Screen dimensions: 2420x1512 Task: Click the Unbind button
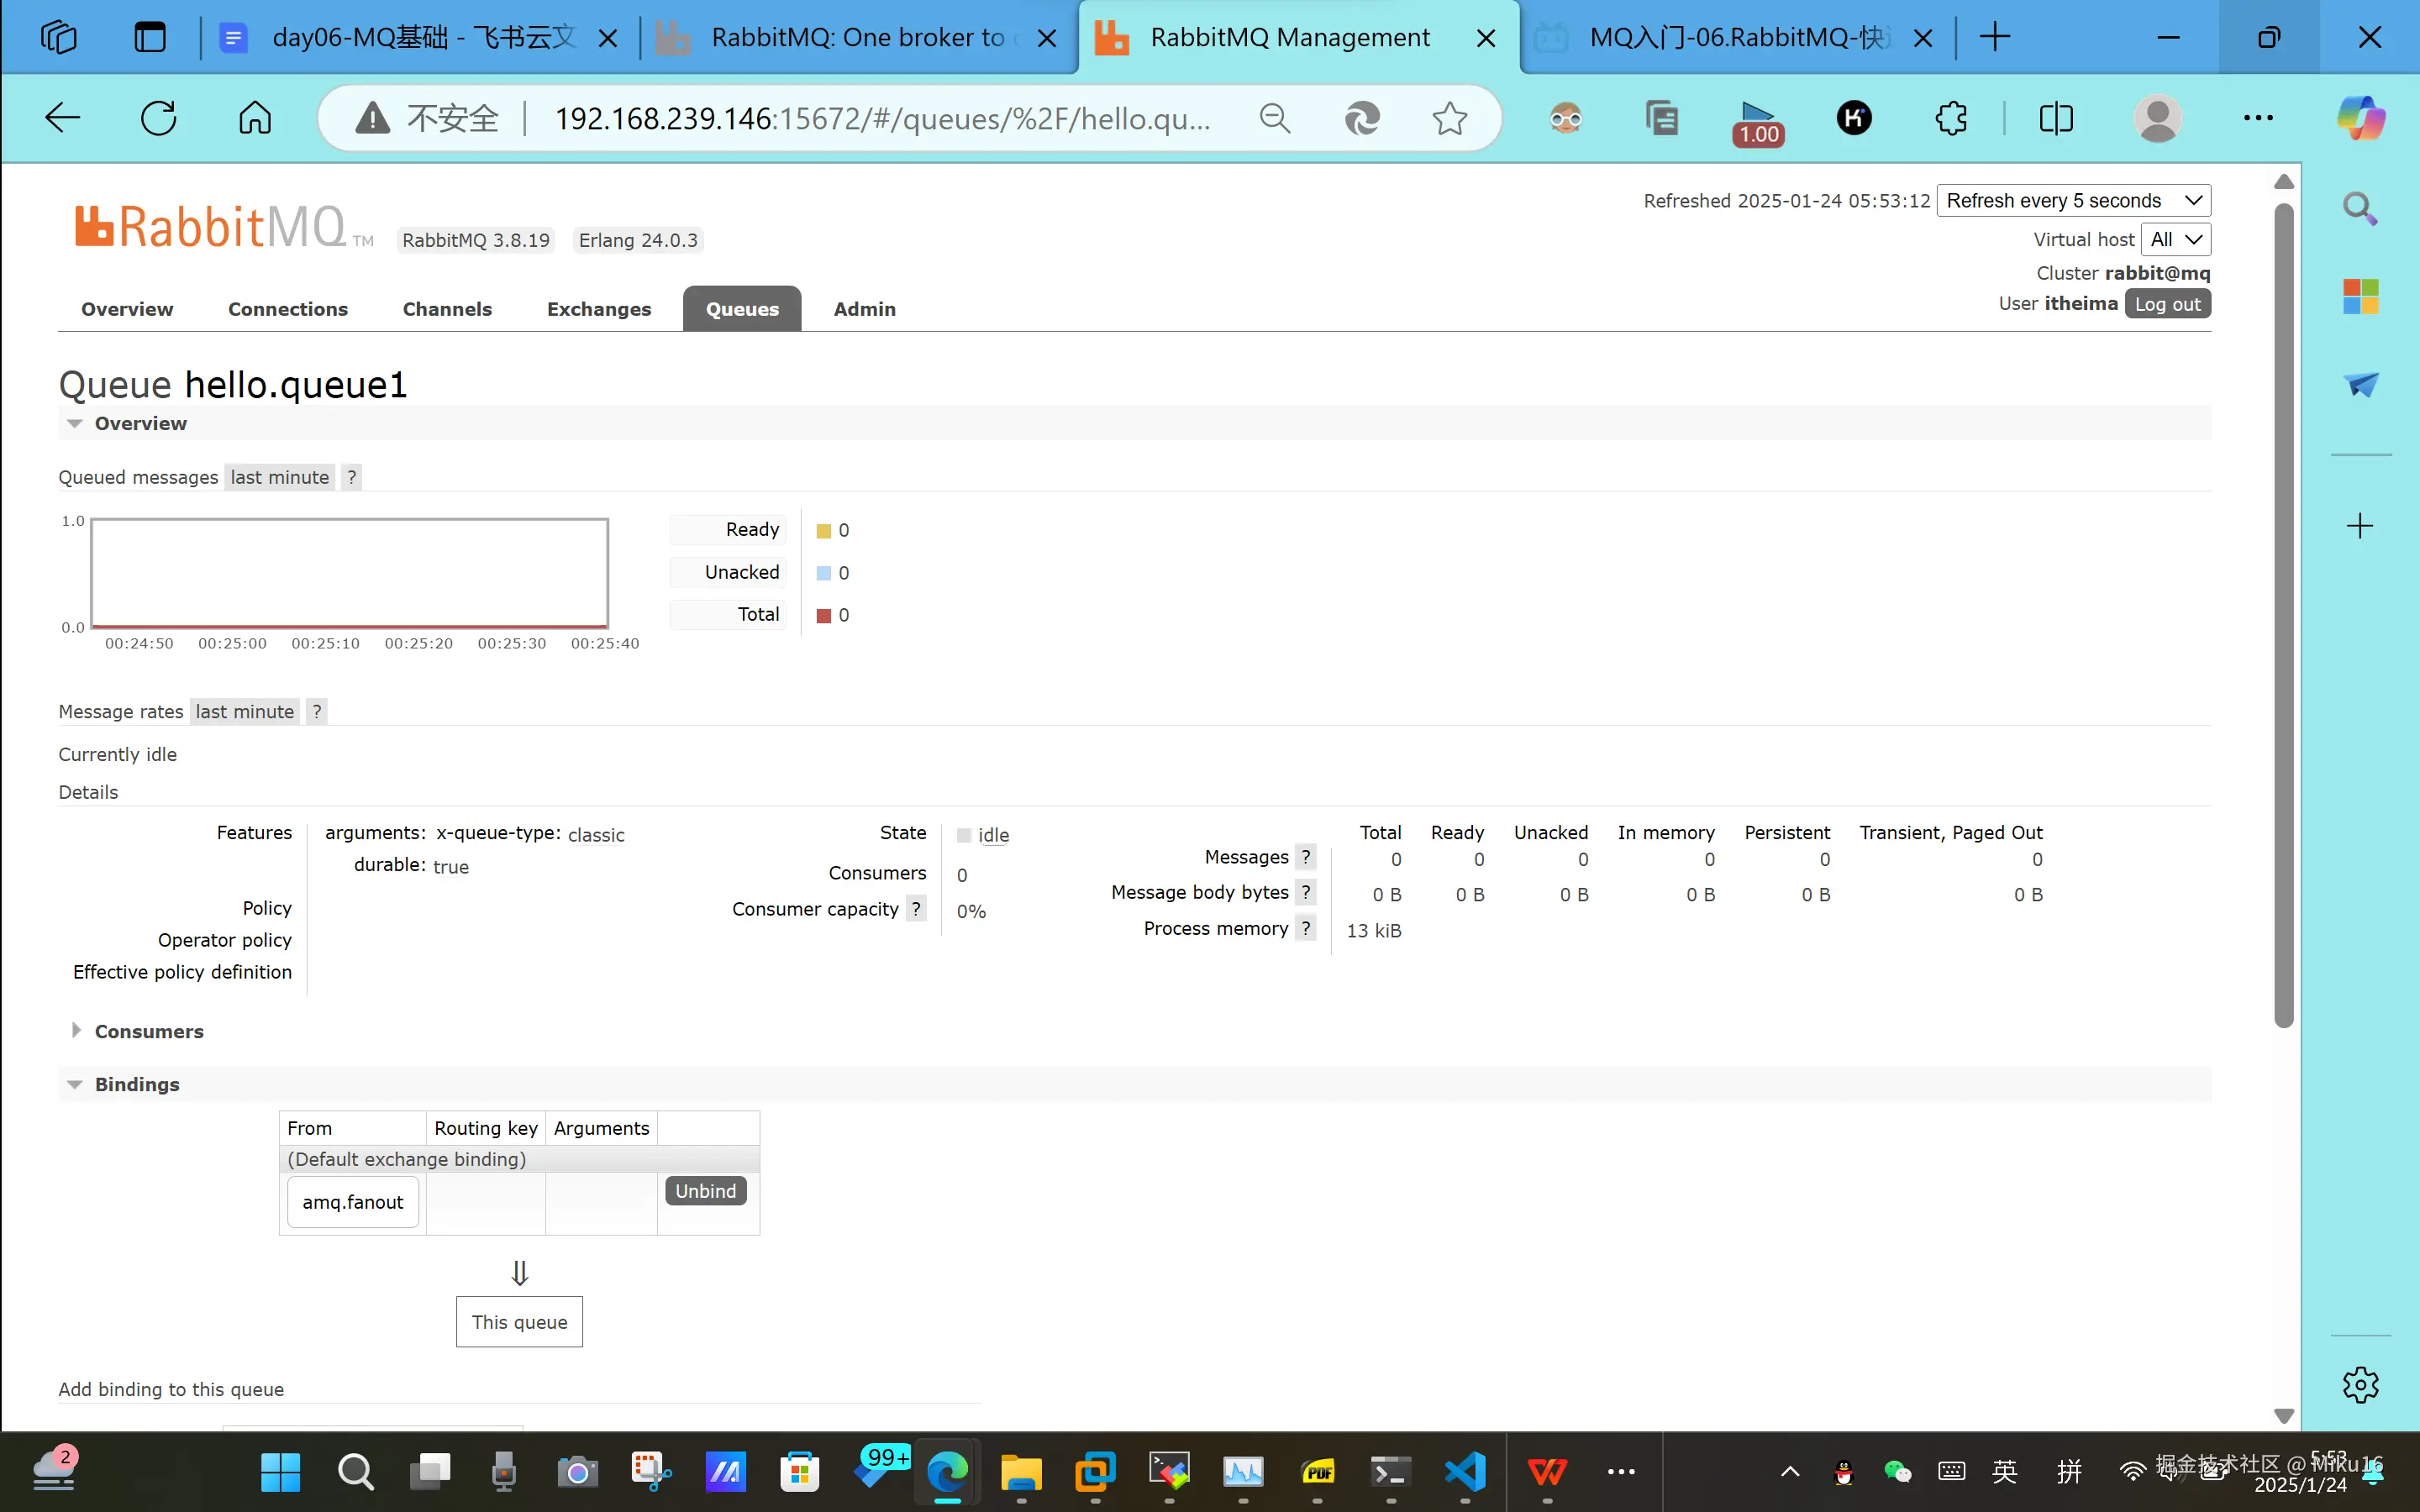click(x=705, y=1190)
